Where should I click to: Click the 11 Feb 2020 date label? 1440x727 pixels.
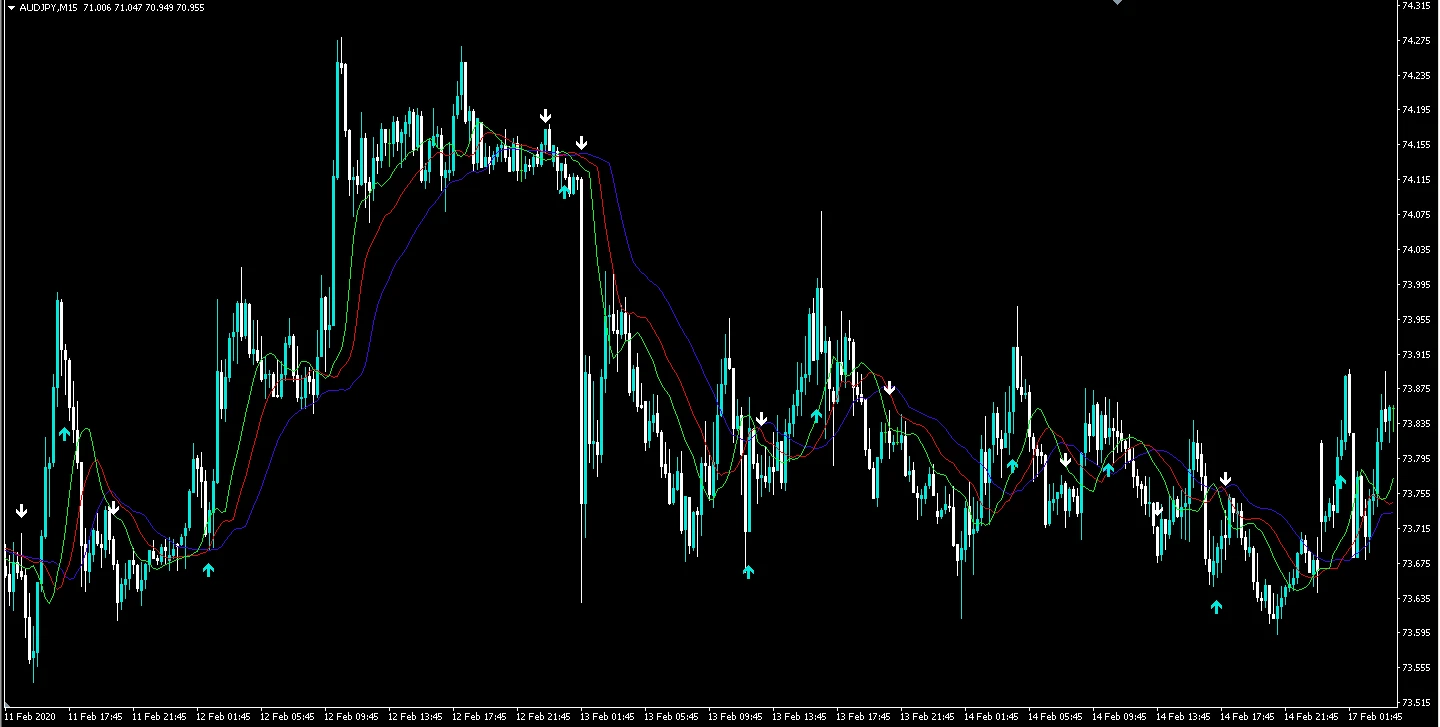coord(30,717)
